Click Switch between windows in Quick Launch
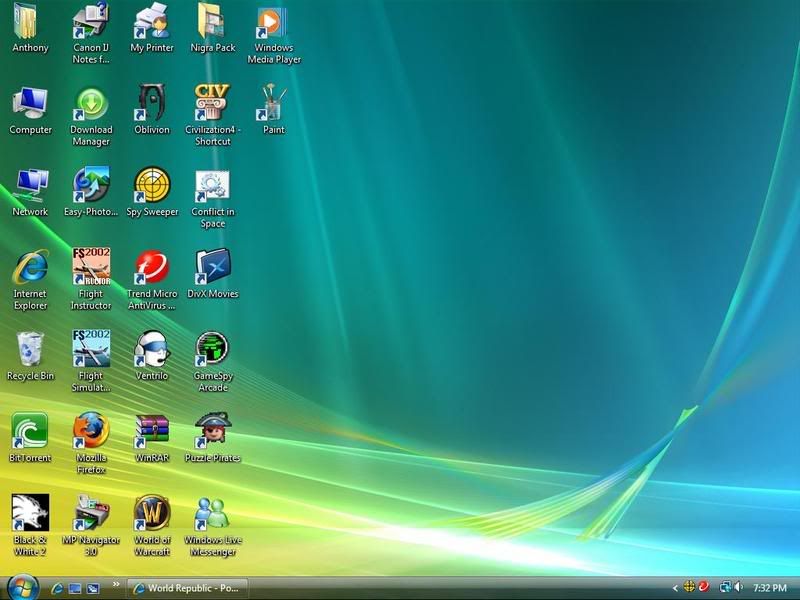The width and height of the screenshot is (800, 600). click(x=93, y=589)
